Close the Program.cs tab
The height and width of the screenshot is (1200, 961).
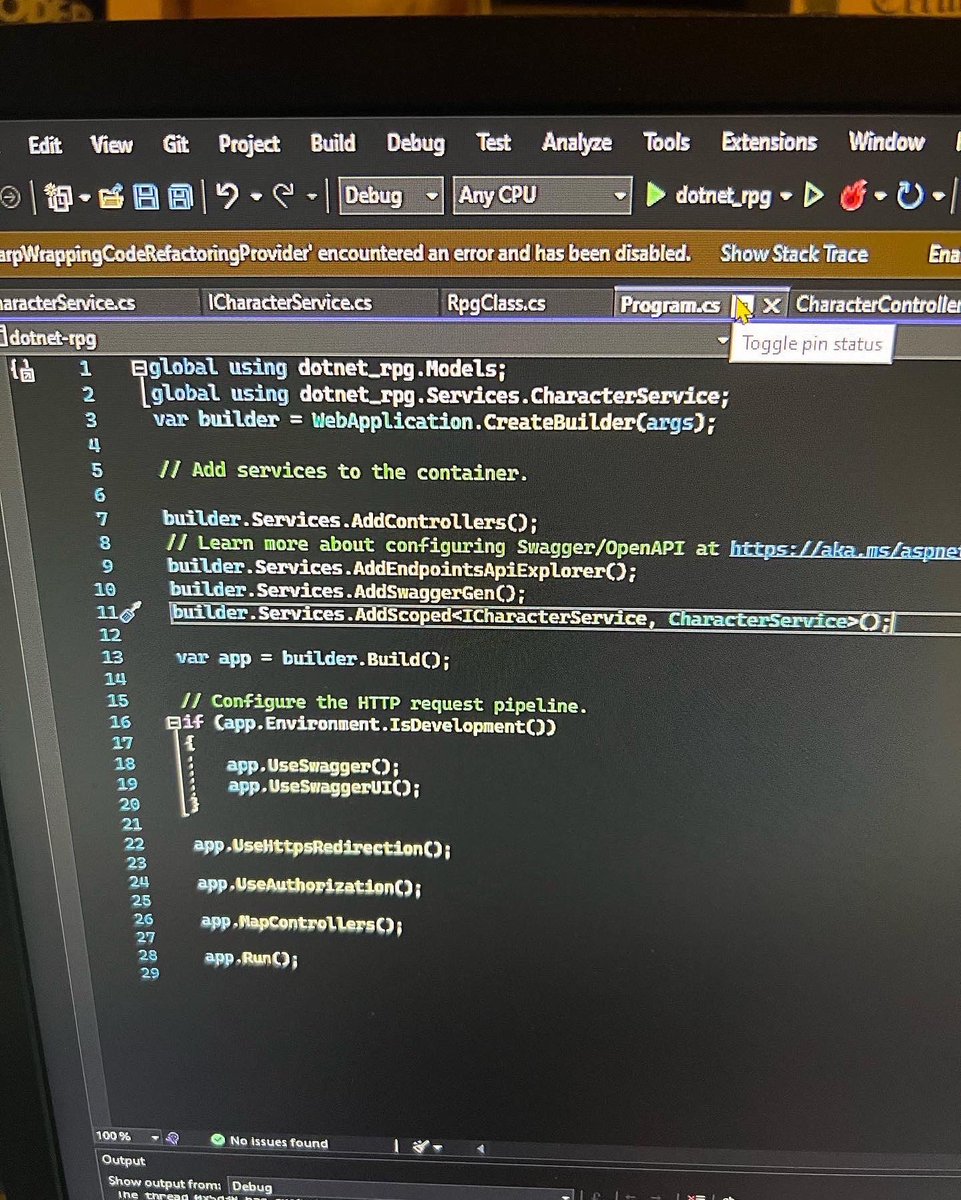coord(771,305)
